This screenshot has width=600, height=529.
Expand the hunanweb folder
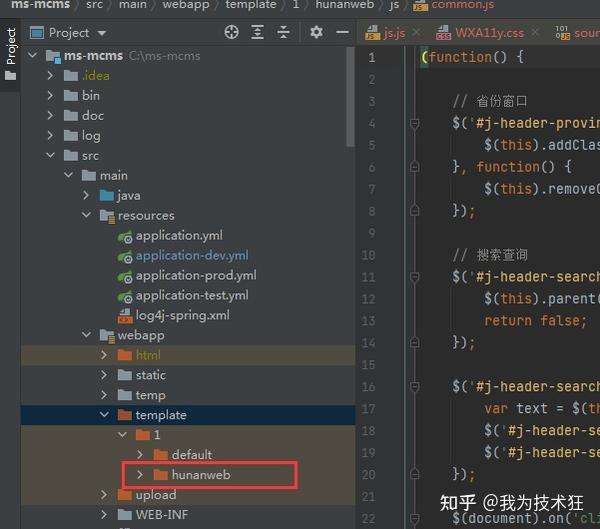click(x=140, y=475)
